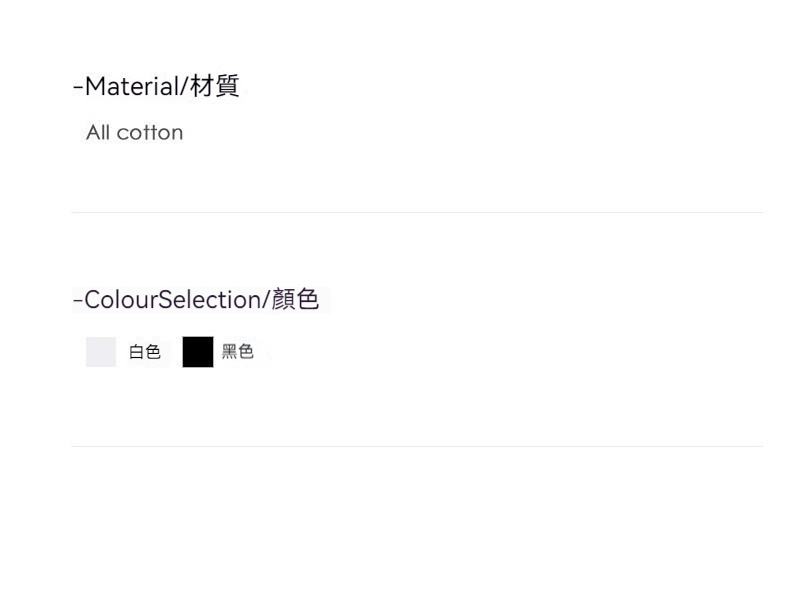Select the black colour swatch
800x592 pixels.
[x=198, y=352]
